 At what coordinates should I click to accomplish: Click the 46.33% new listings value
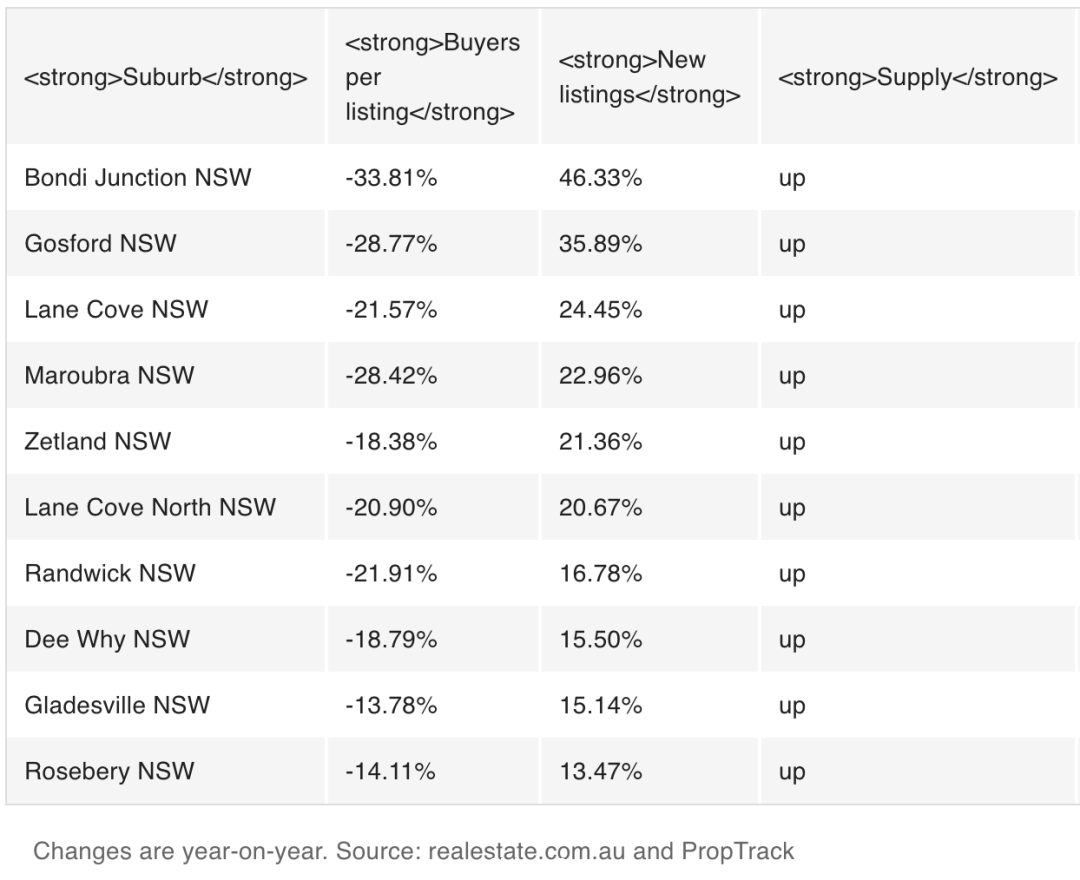tap(601, 178)
